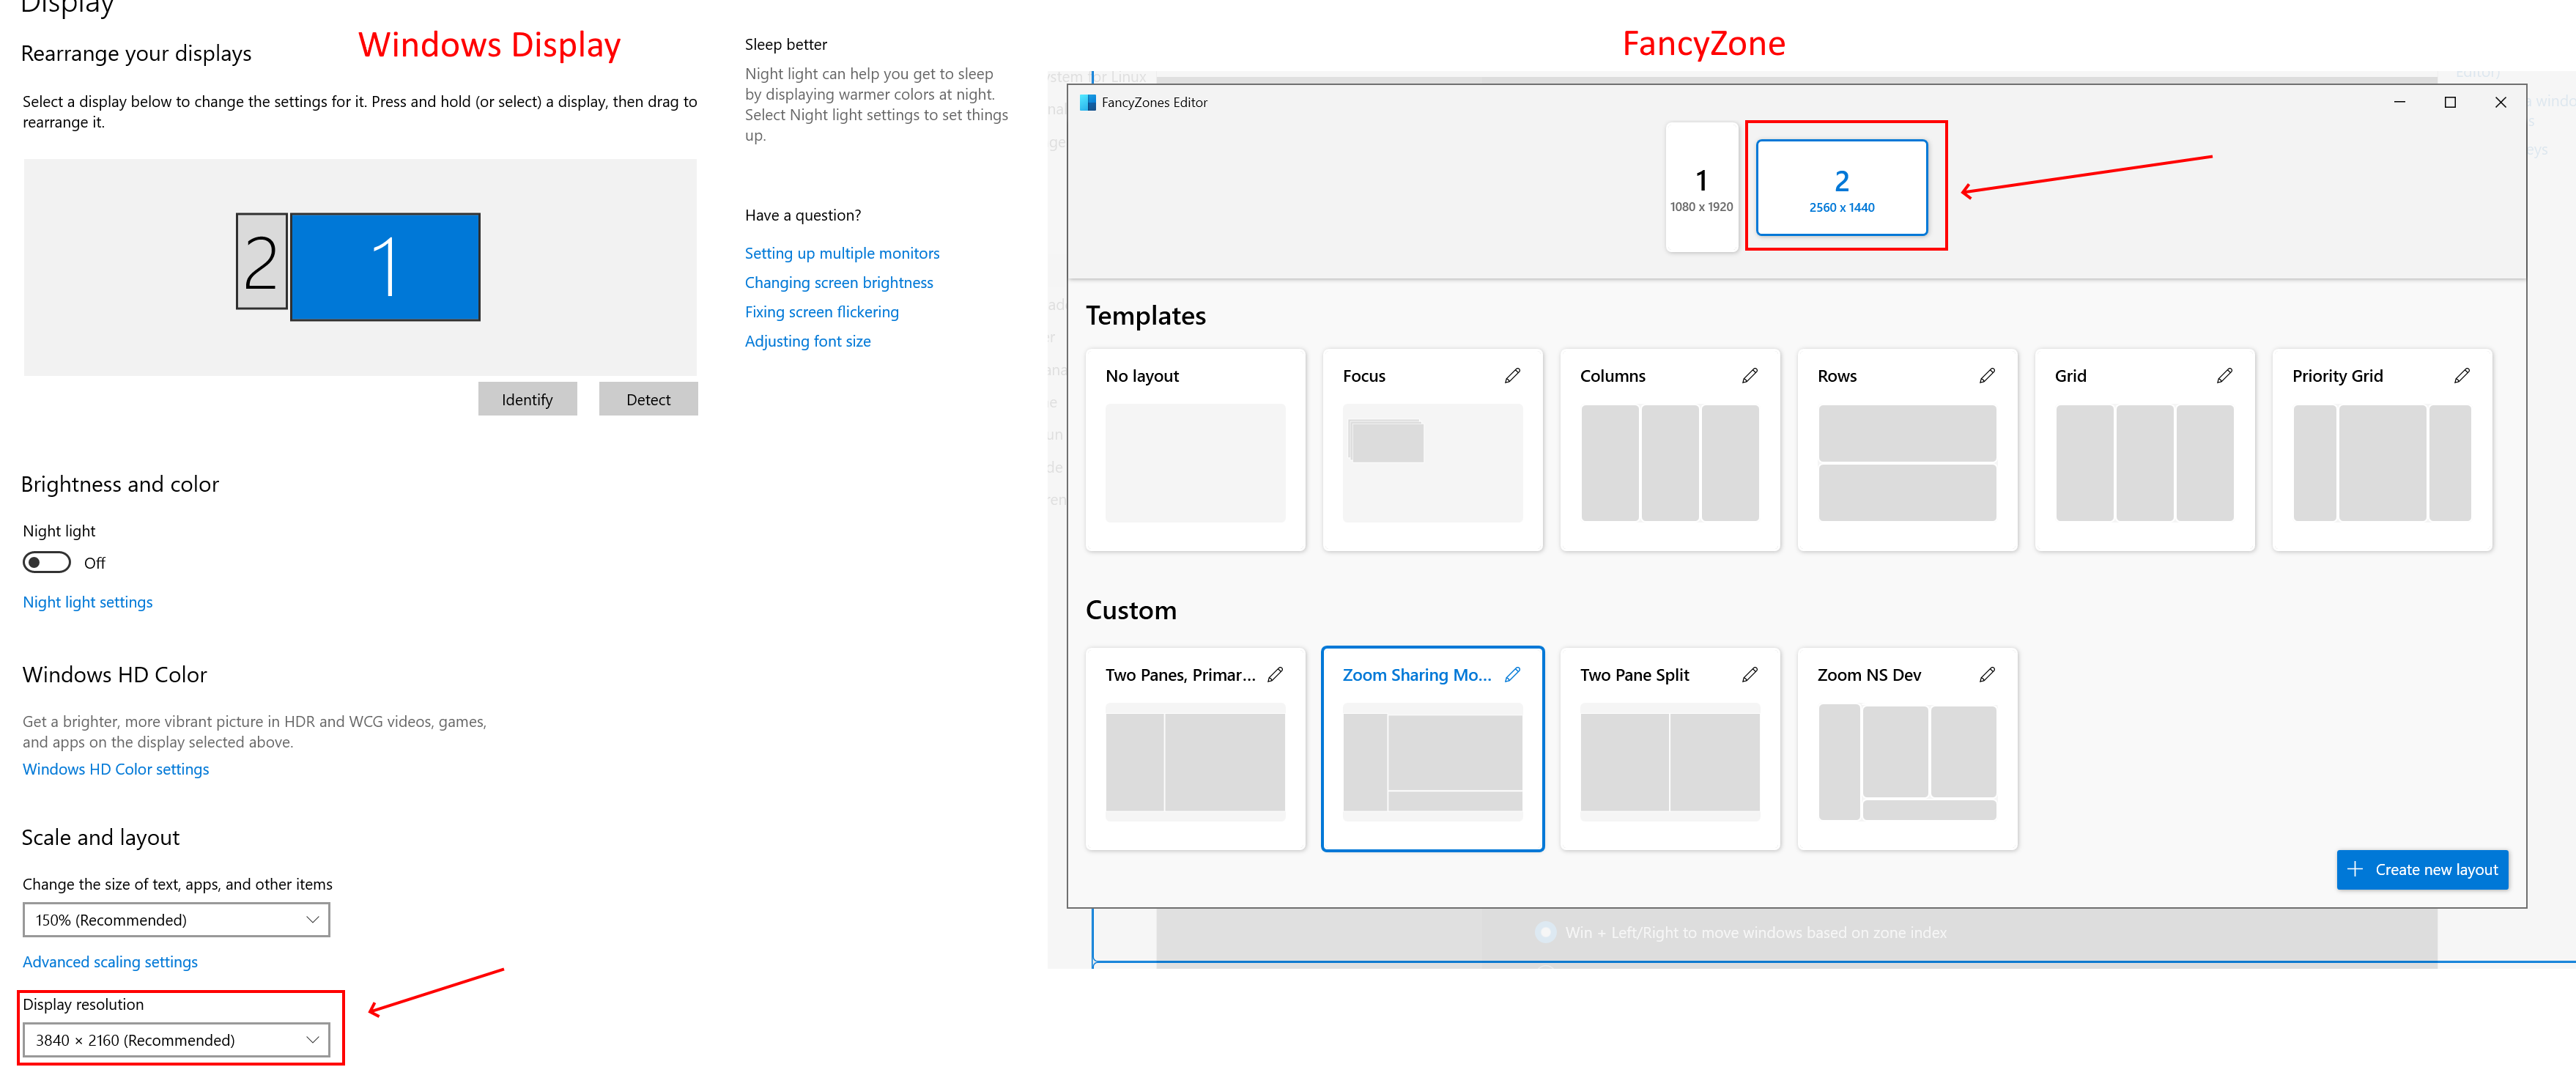
Task: Open the text scaling dropdown
Action: tap(176, 919)
